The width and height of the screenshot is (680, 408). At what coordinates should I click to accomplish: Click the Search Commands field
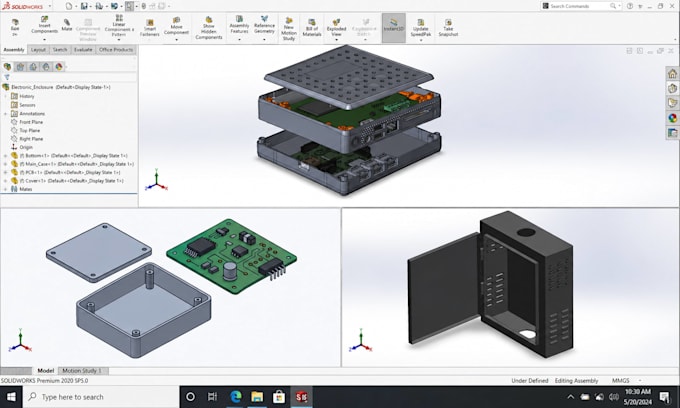click(580, 6)
